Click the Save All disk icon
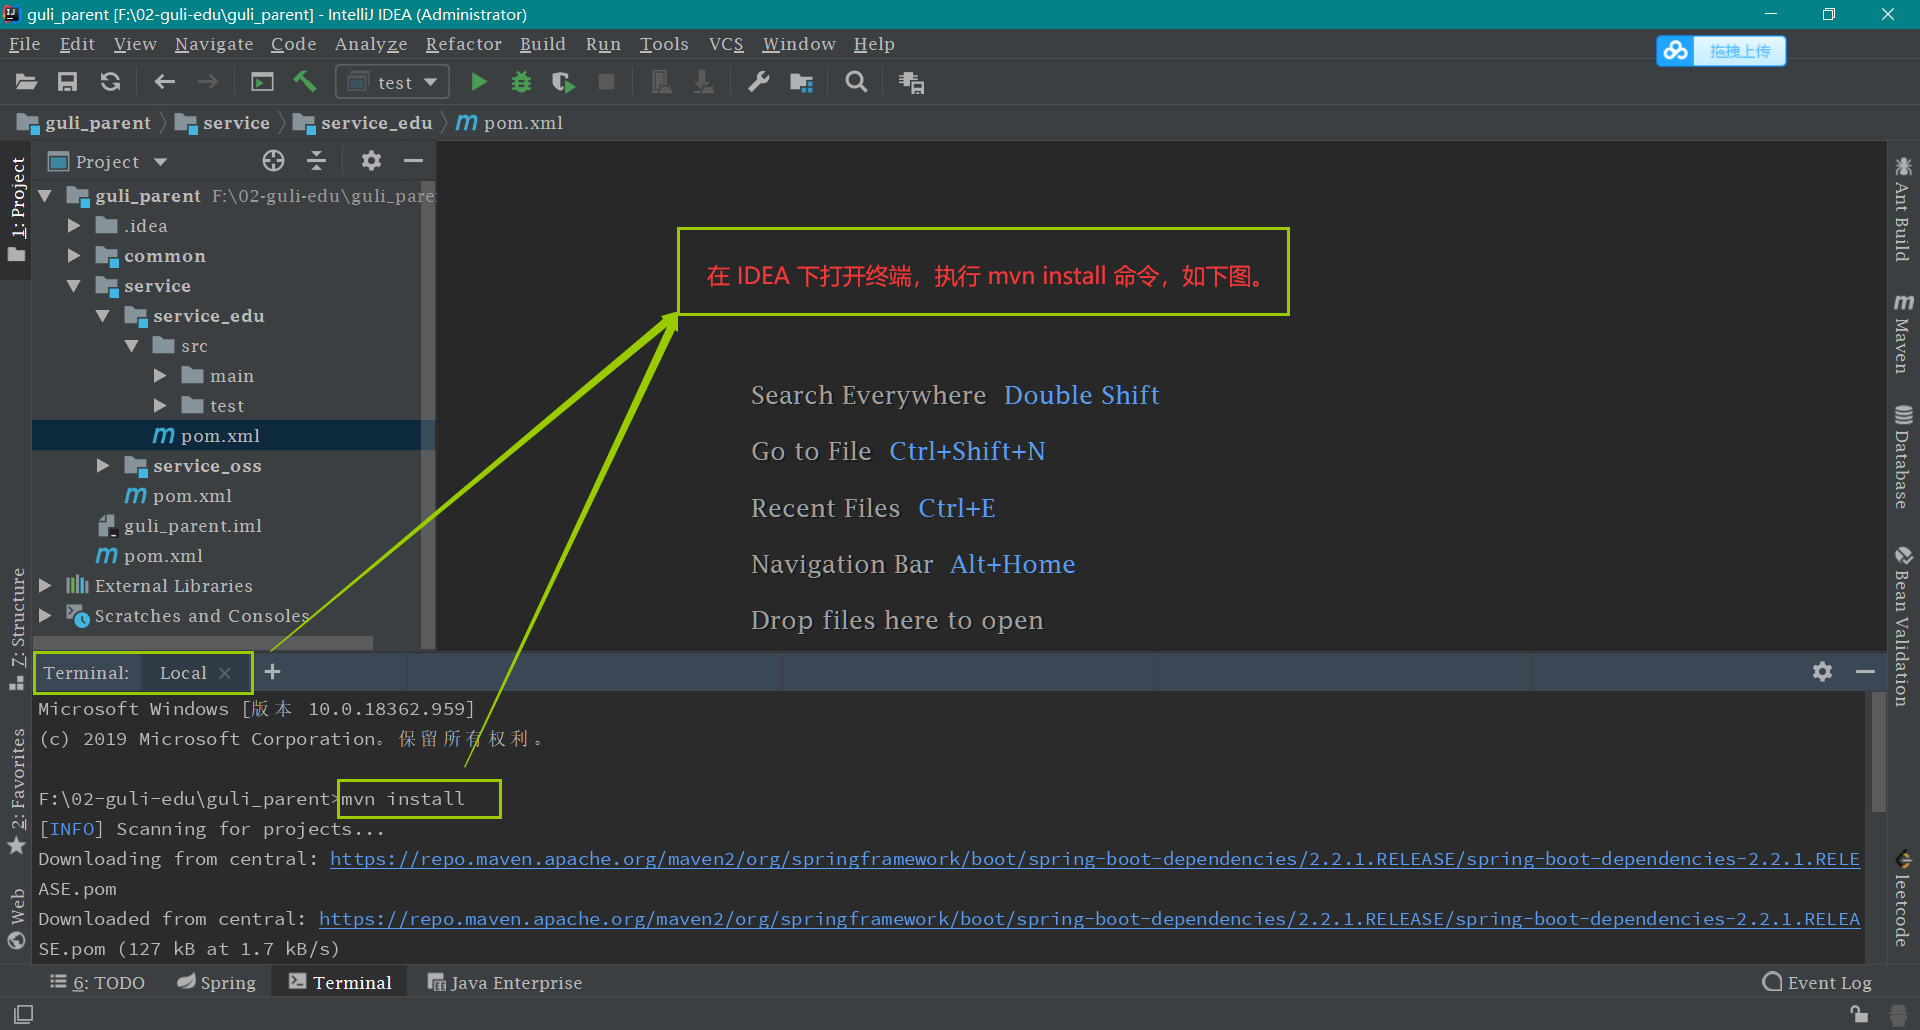This screenshot has width=1920, height=1030. tap(67, 82)
